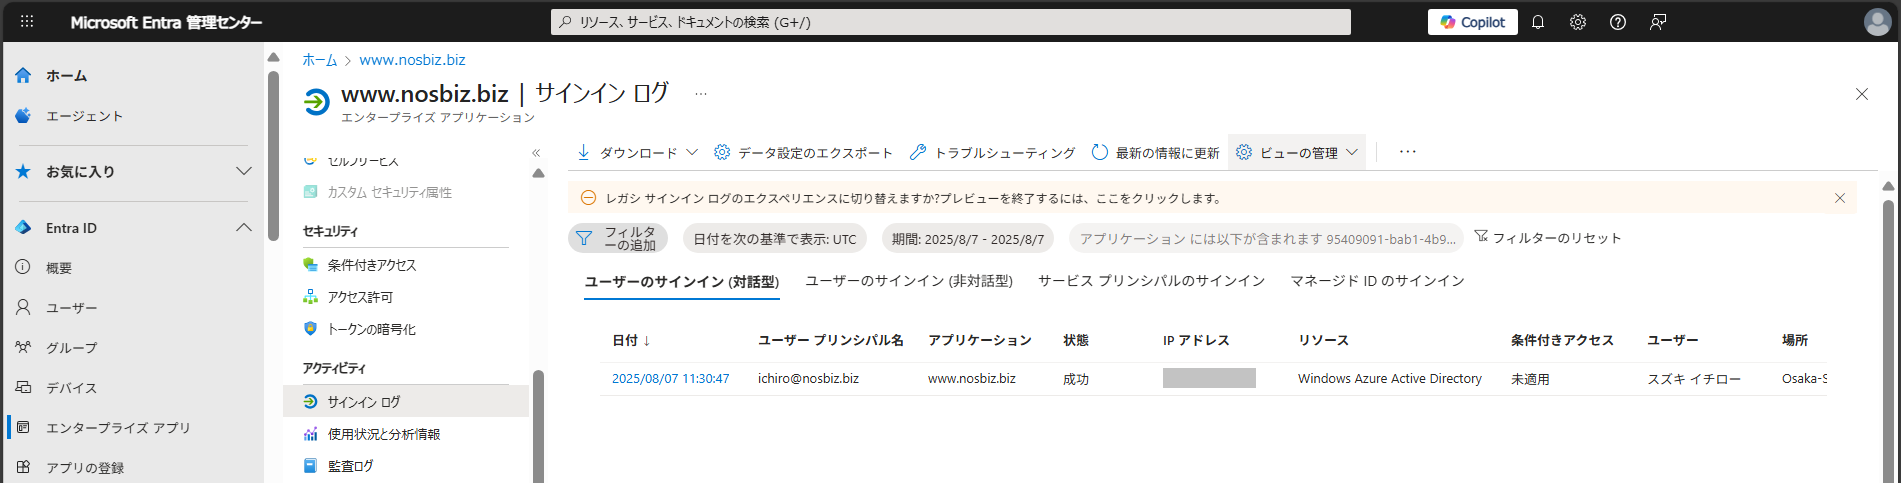Open the ビューの管理 dropdown
Screen dimensions: 1901x483
click(1298, 152)
